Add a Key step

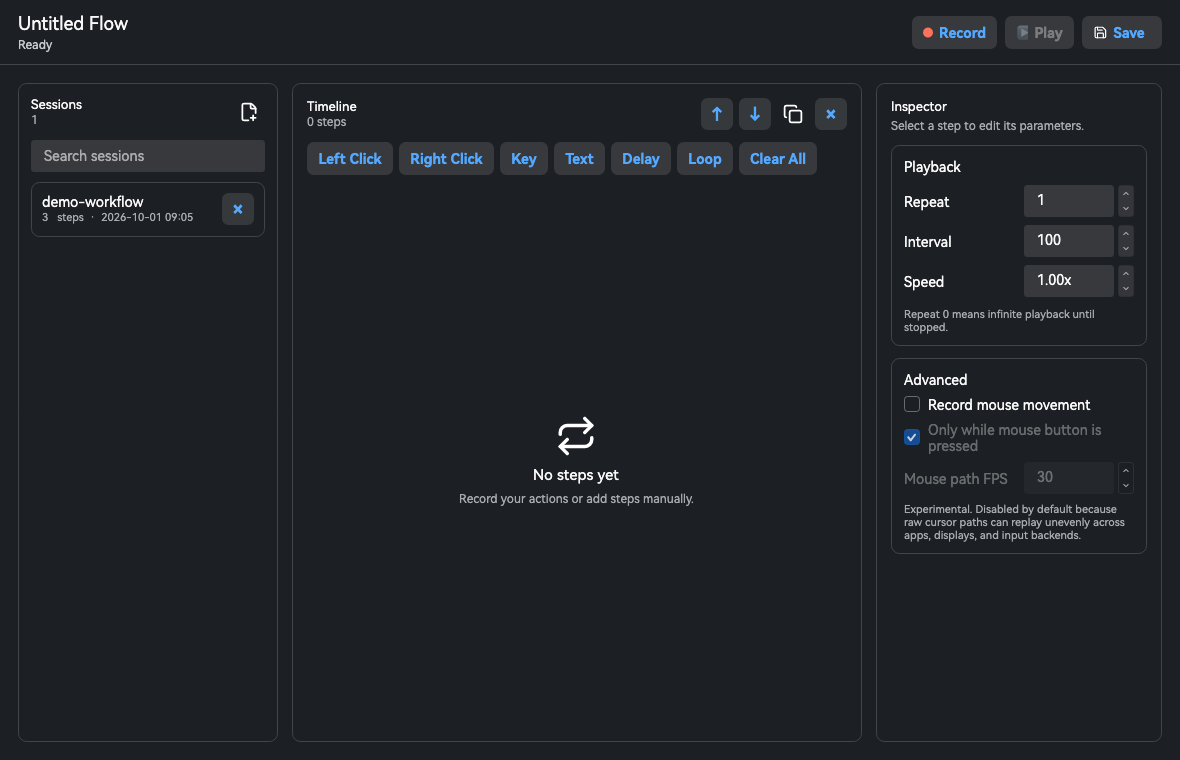pyautogui.click(x=524, y=159)
